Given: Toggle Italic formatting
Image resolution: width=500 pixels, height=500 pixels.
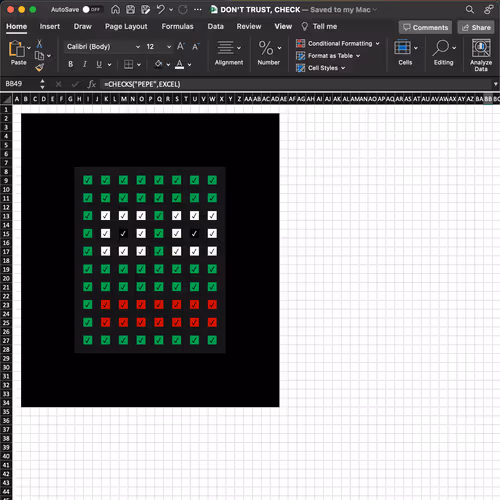Looking at the screenshot, I should 85,64.
